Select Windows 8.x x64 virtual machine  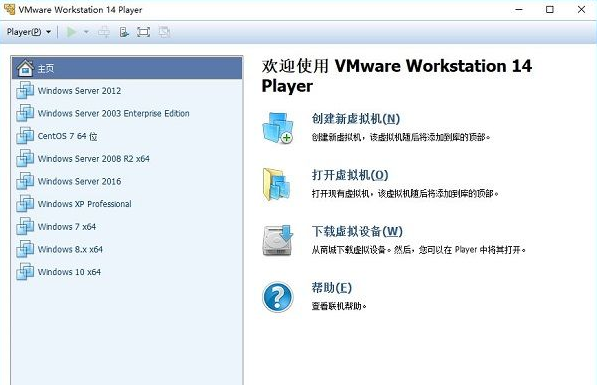tap(127, 249)
